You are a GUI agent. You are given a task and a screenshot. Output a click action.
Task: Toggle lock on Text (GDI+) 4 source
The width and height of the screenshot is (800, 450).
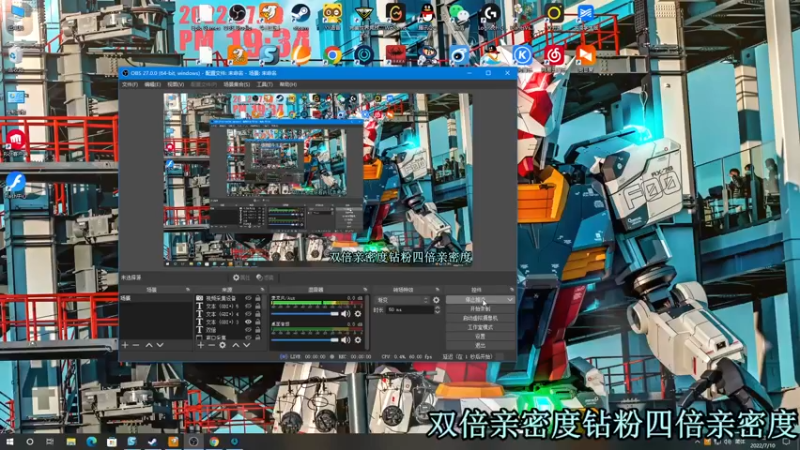point(258,314)
